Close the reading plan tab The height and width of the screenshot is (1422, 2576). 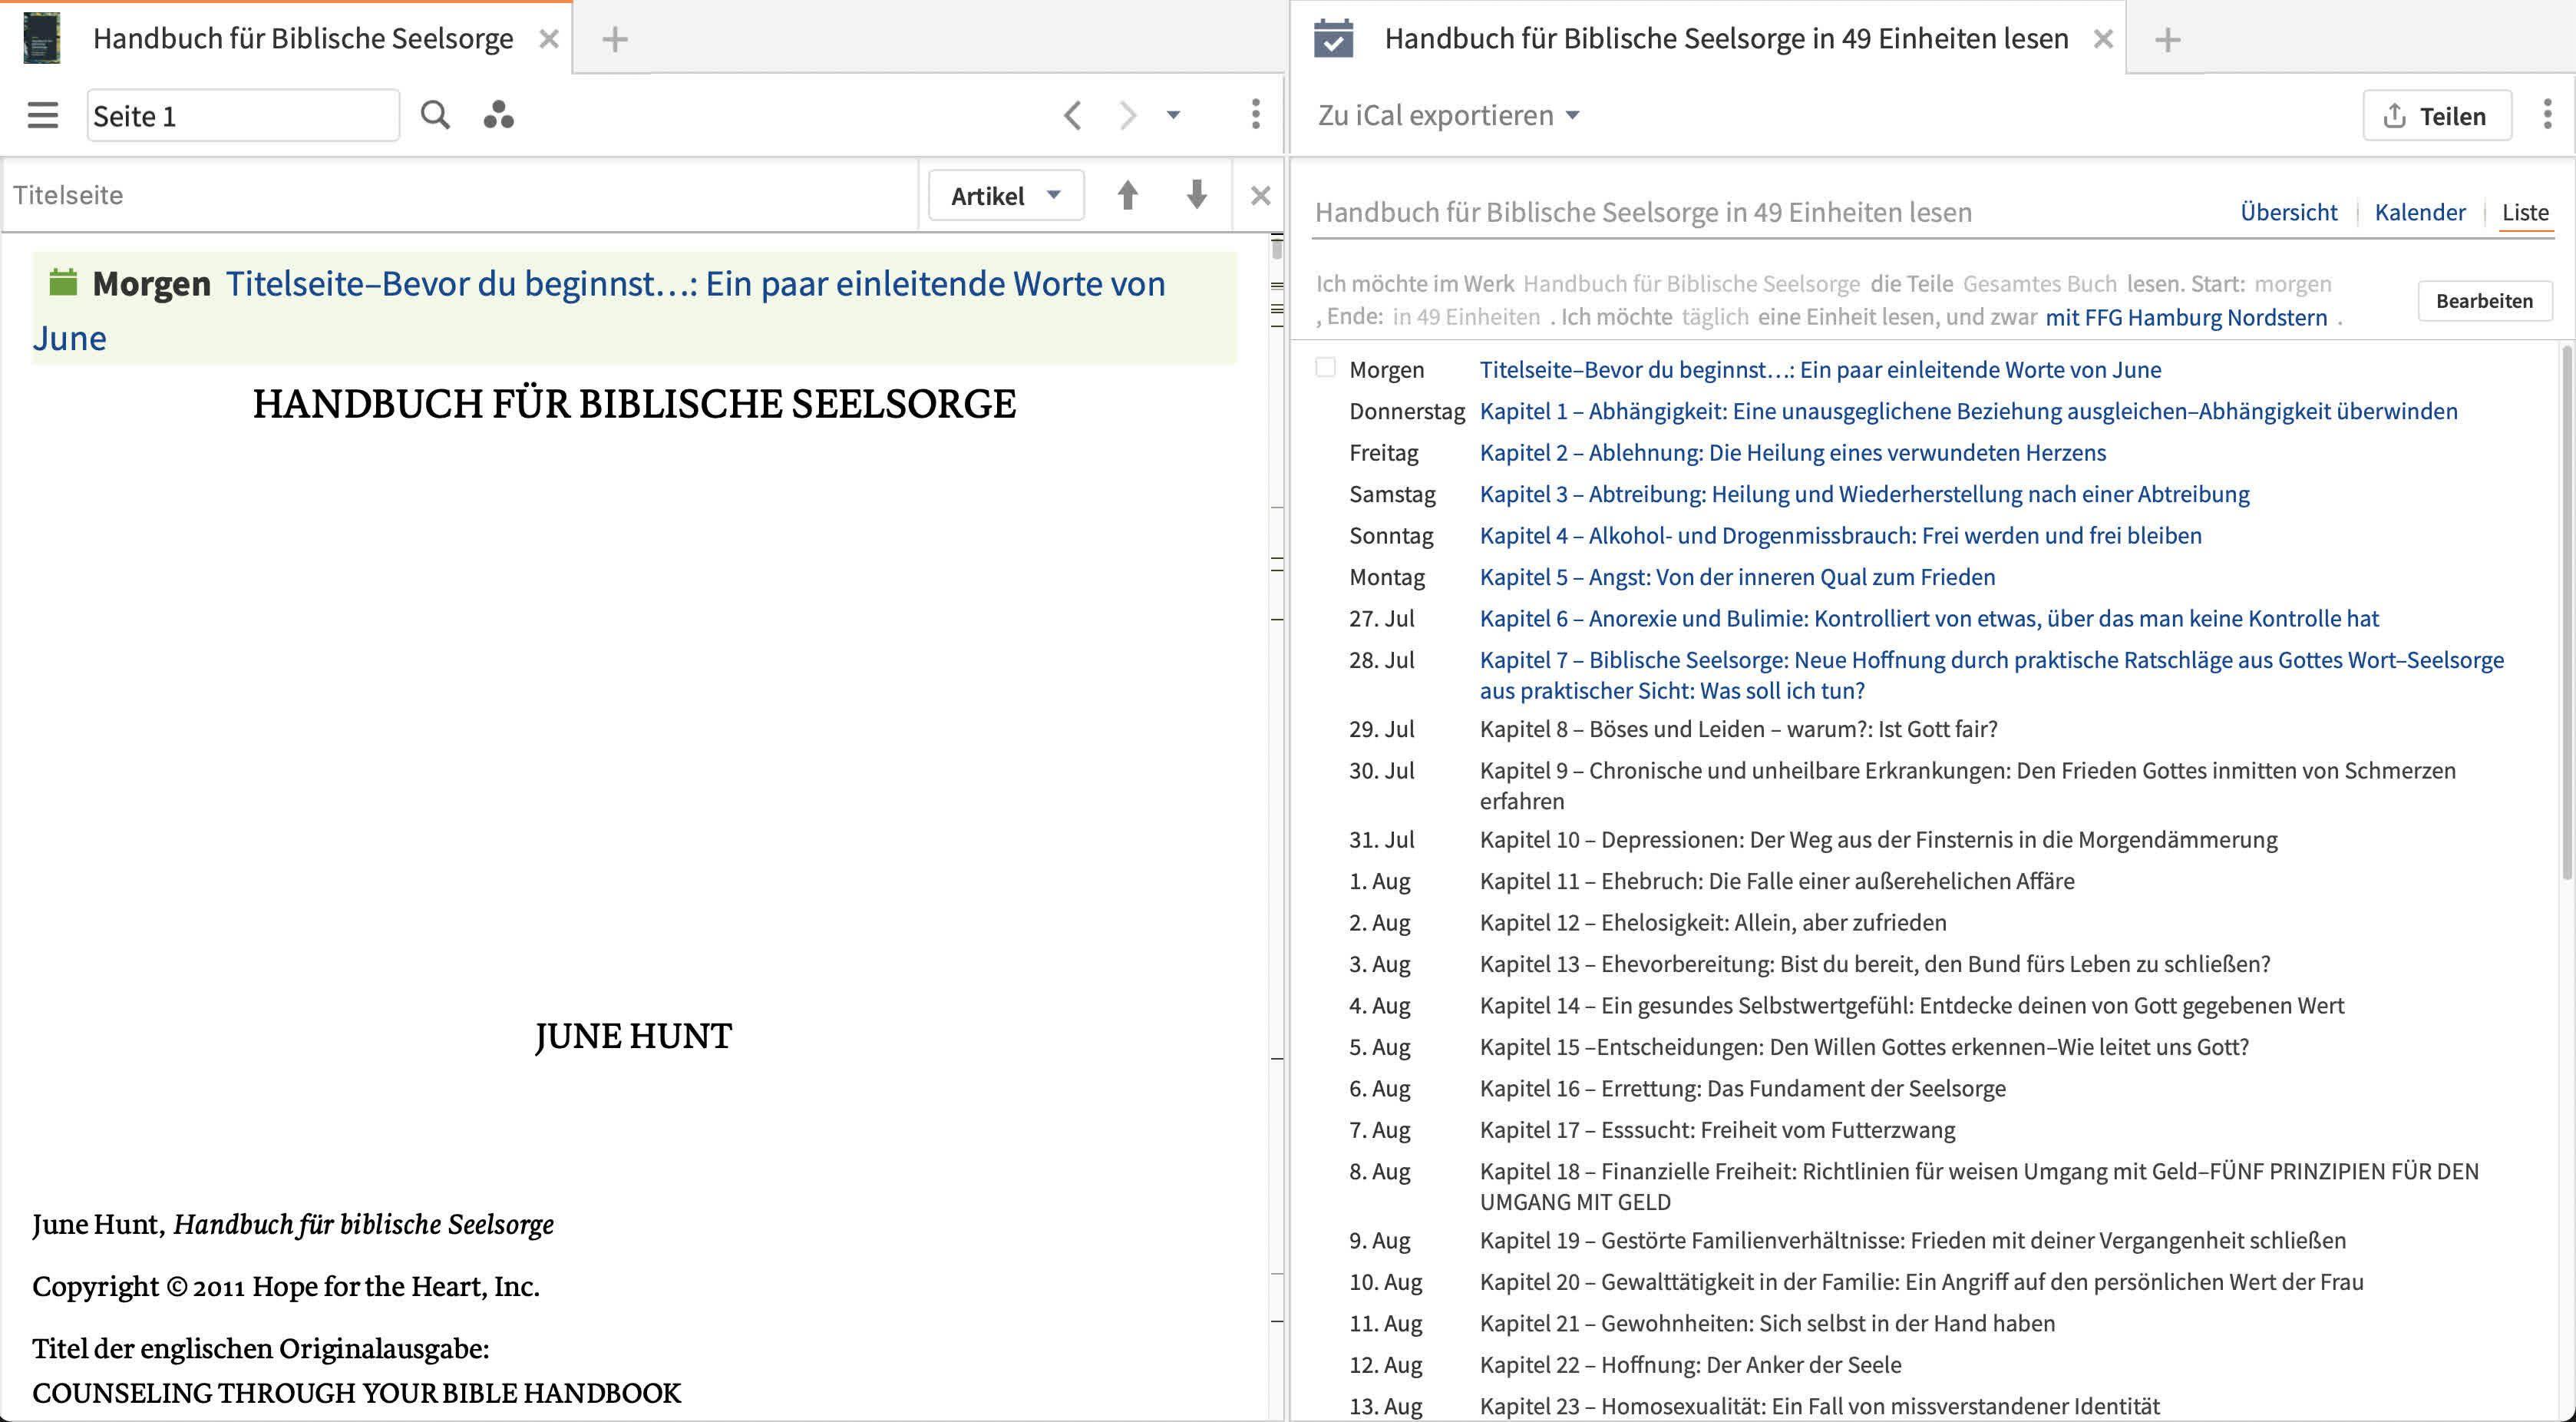(2103, 39)
